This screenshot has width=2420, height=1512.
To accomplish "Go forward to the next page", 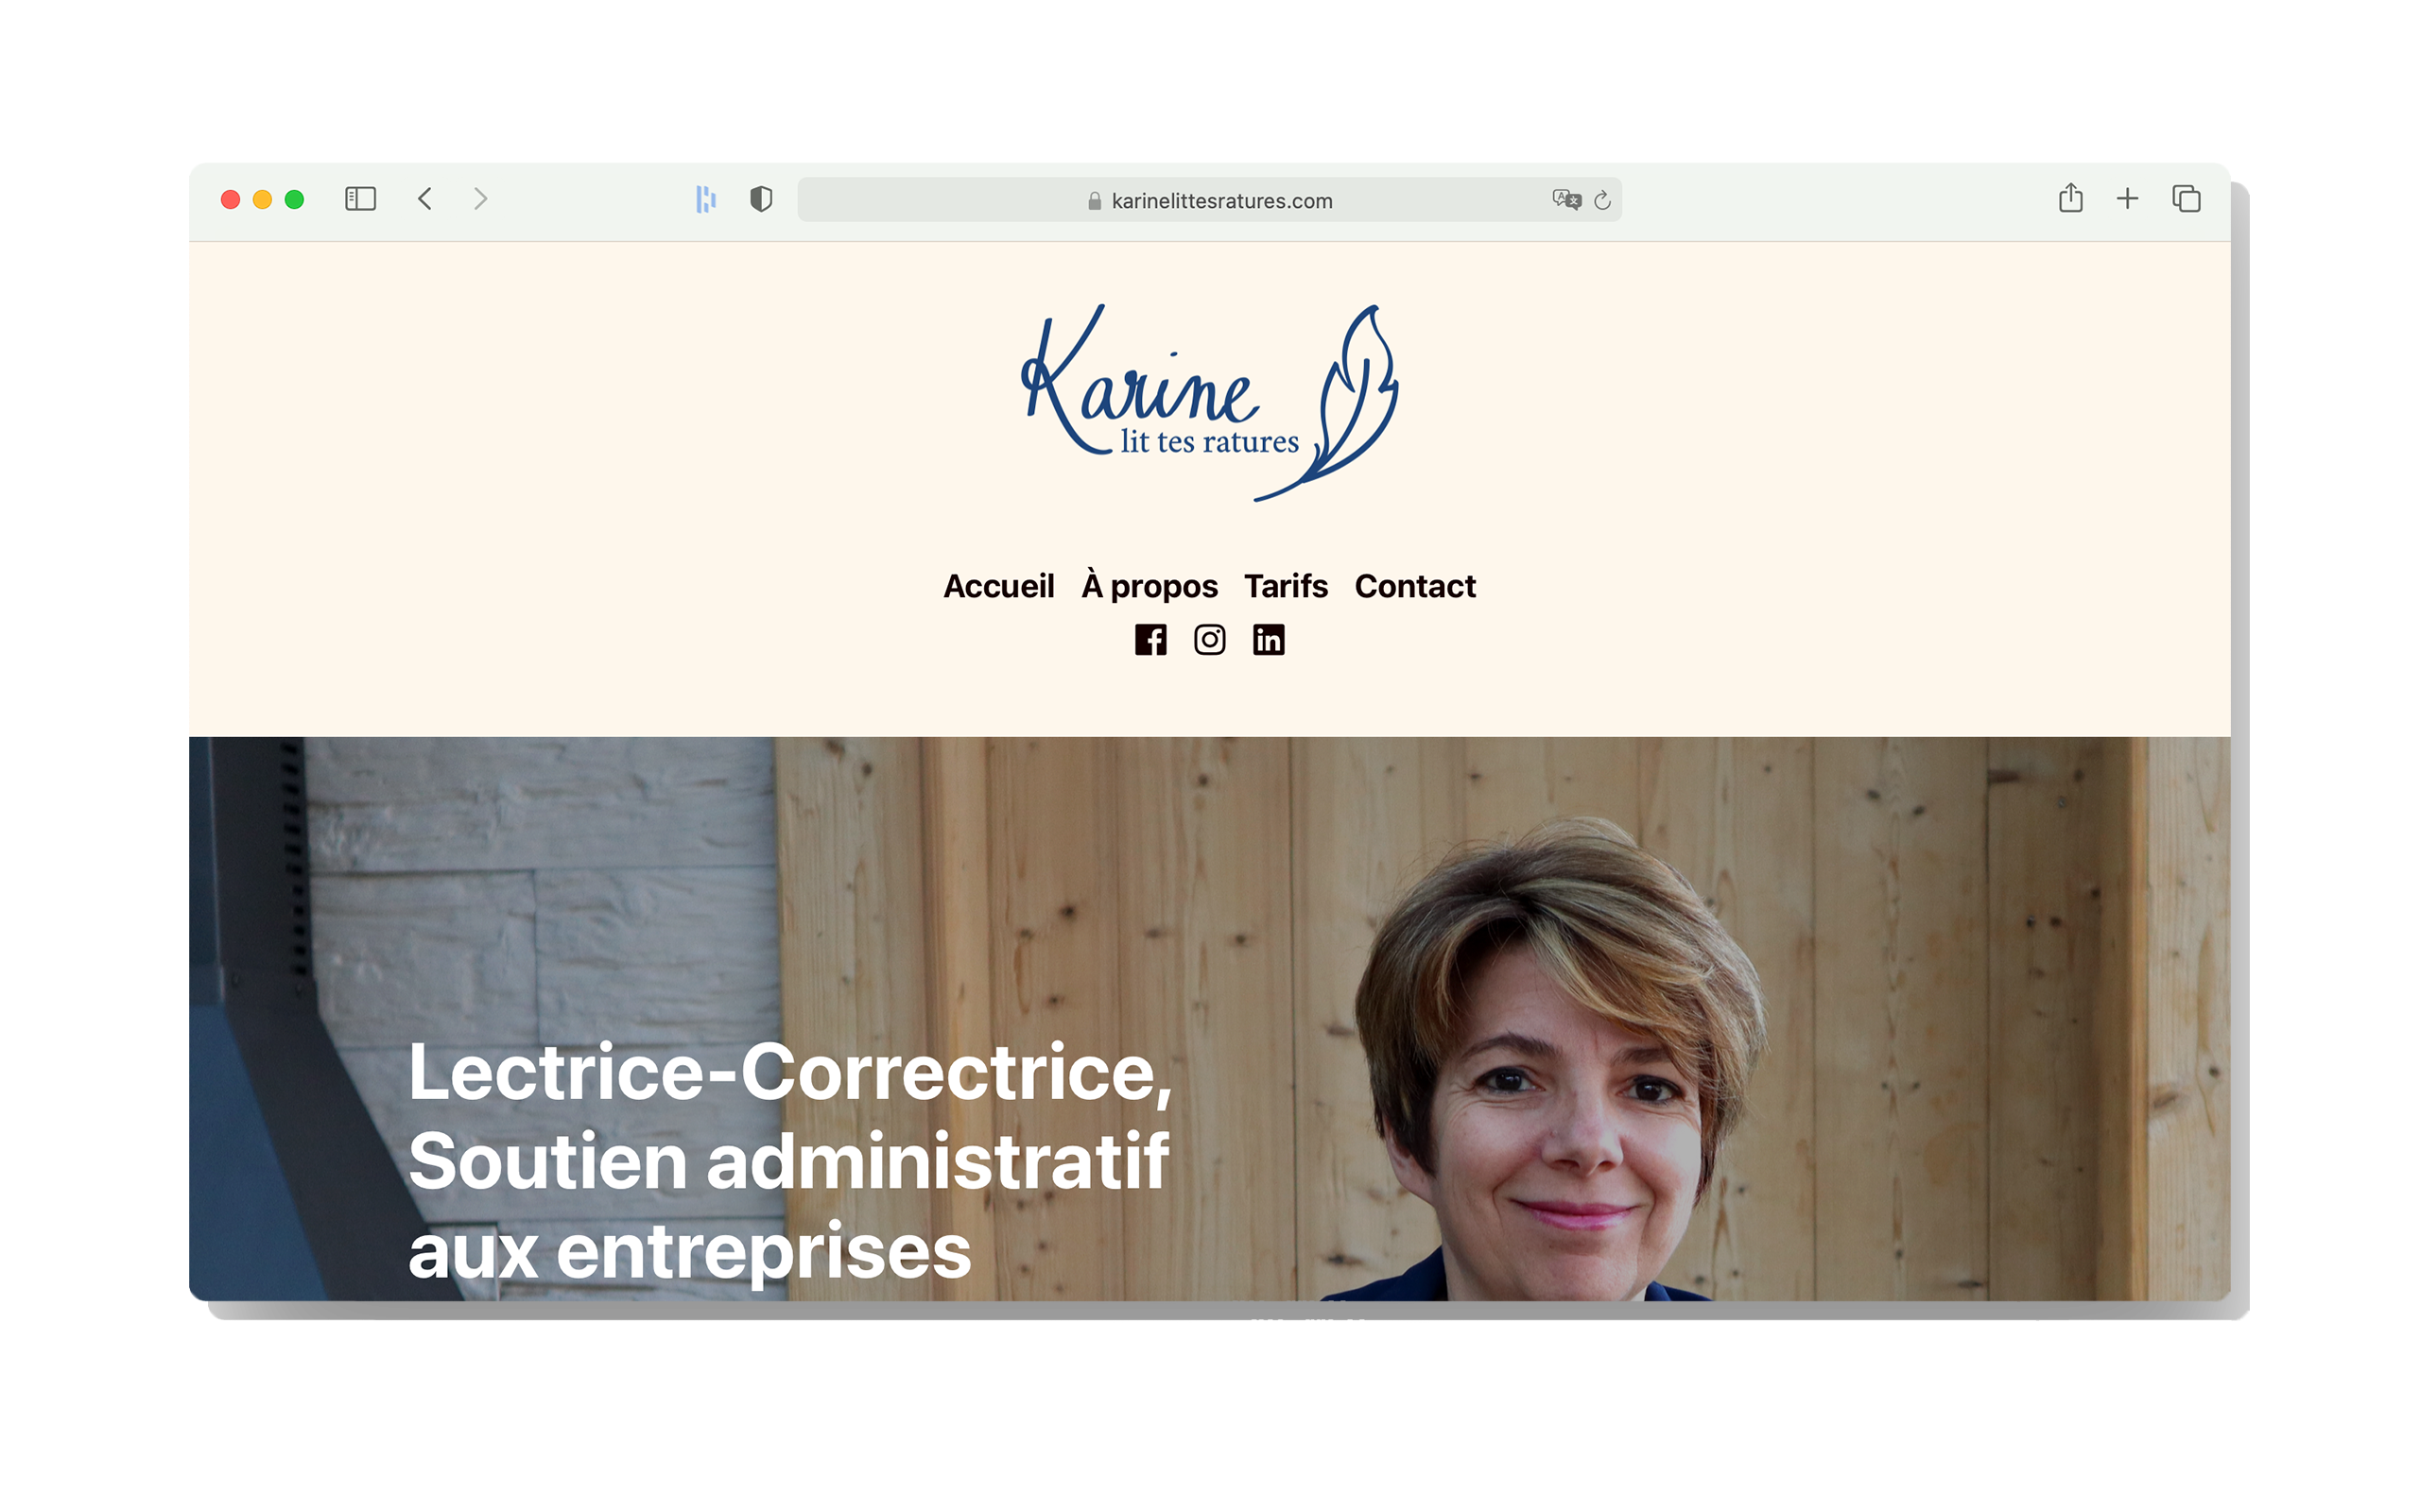I will click(481, 199).
